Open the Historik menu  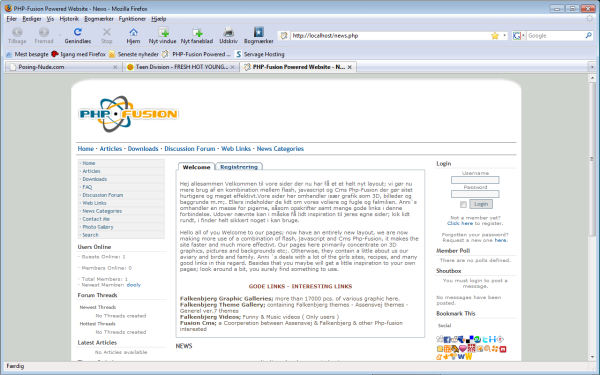click(x=69, y=19)
